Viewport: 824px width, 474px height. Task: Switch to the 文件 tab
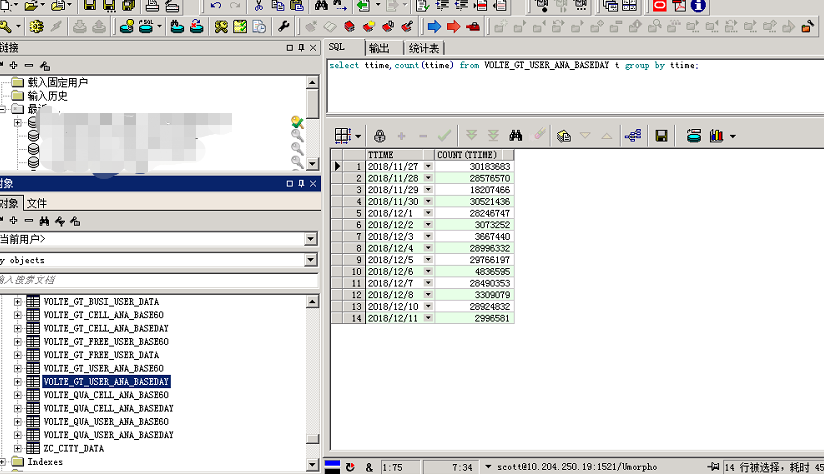point(37,203)
